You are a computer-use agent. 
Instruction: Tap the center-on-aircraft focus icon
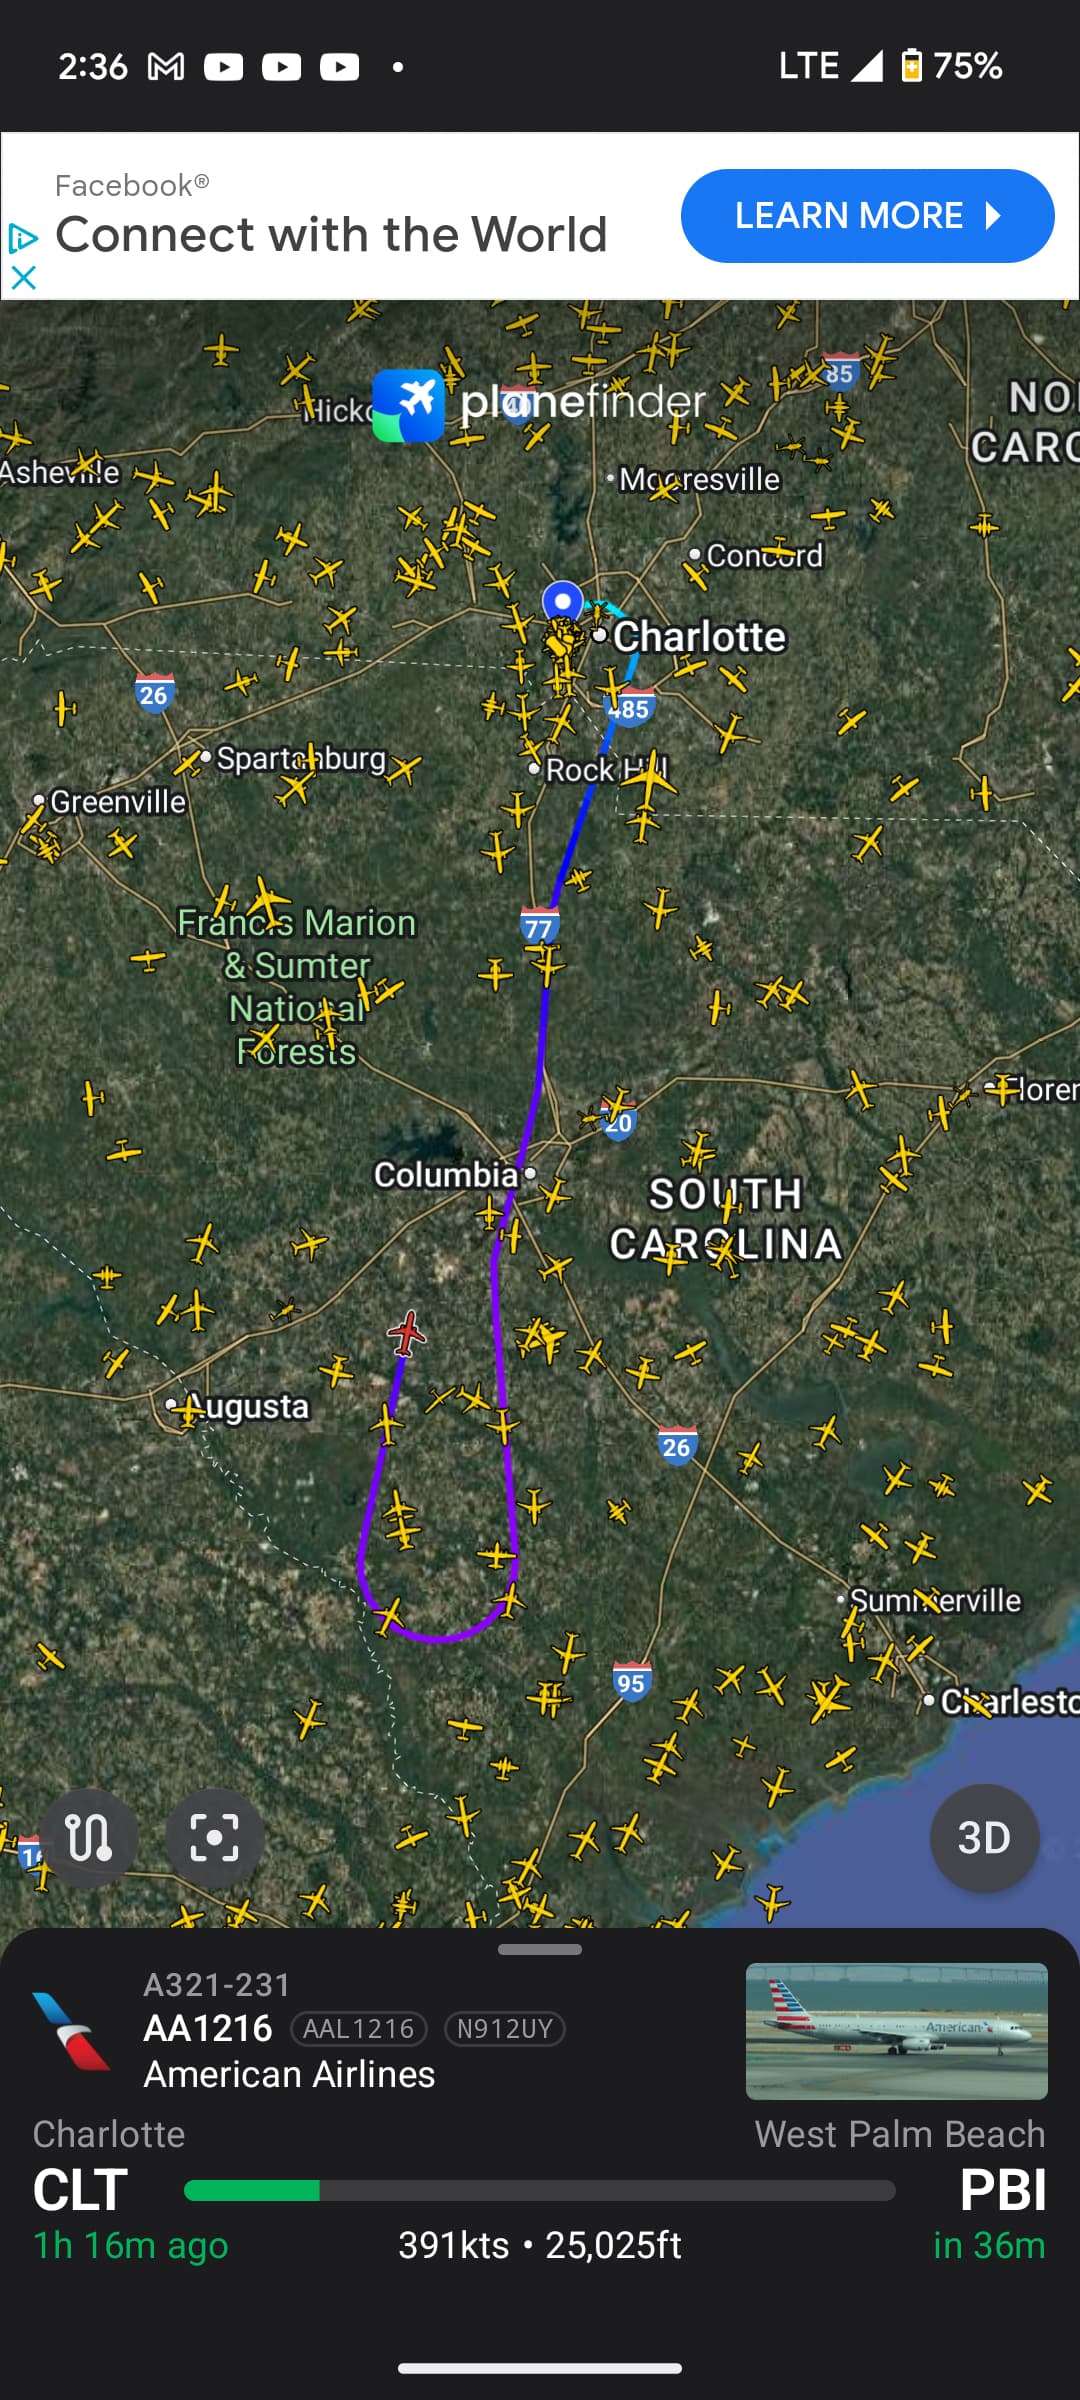[214, 1837]
